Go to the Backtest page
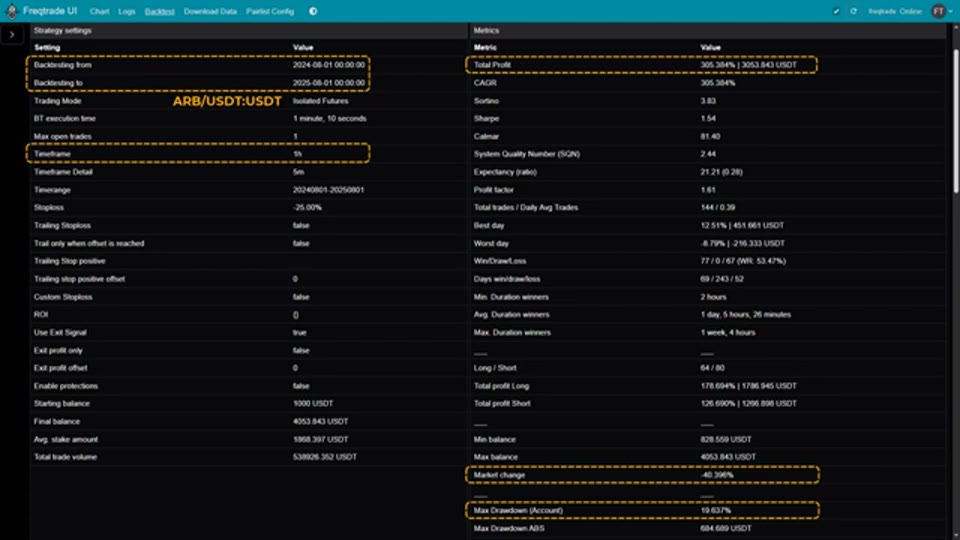The height and width of the screenshot is (540, 960). (159, 11)
